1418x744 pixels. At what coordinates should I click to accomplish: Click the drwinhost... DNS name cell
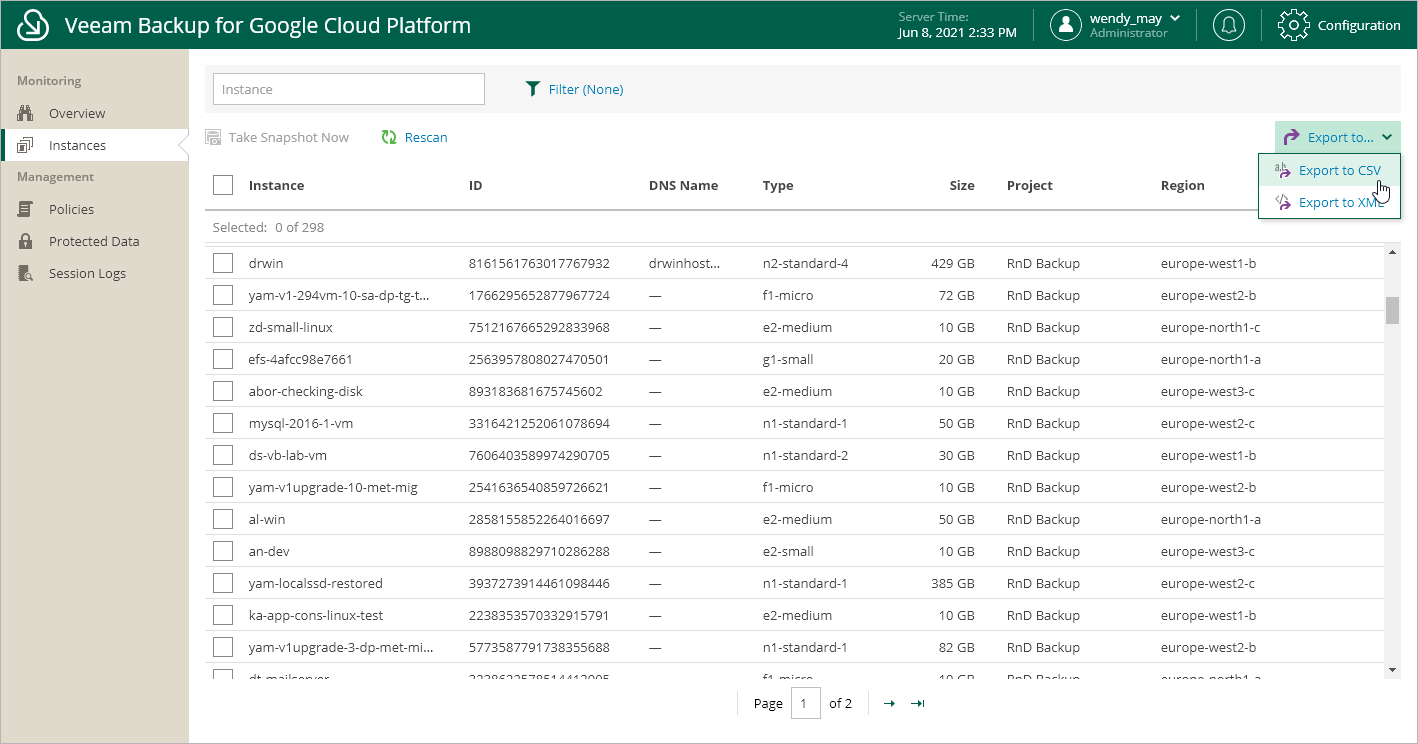(x=685, y=263)
